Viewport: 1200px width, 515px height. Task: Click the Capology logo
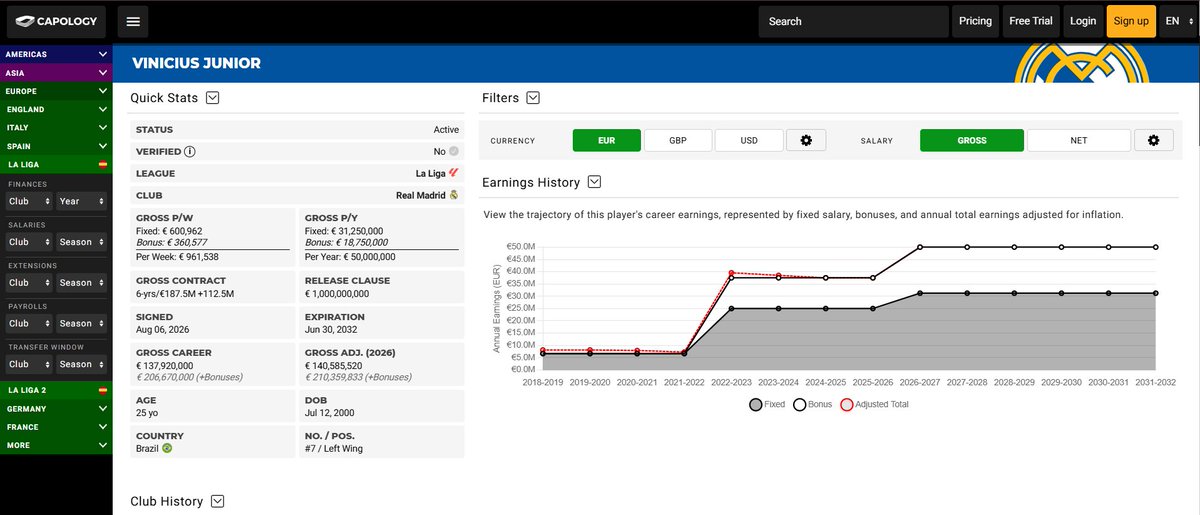tap(55, 21)
